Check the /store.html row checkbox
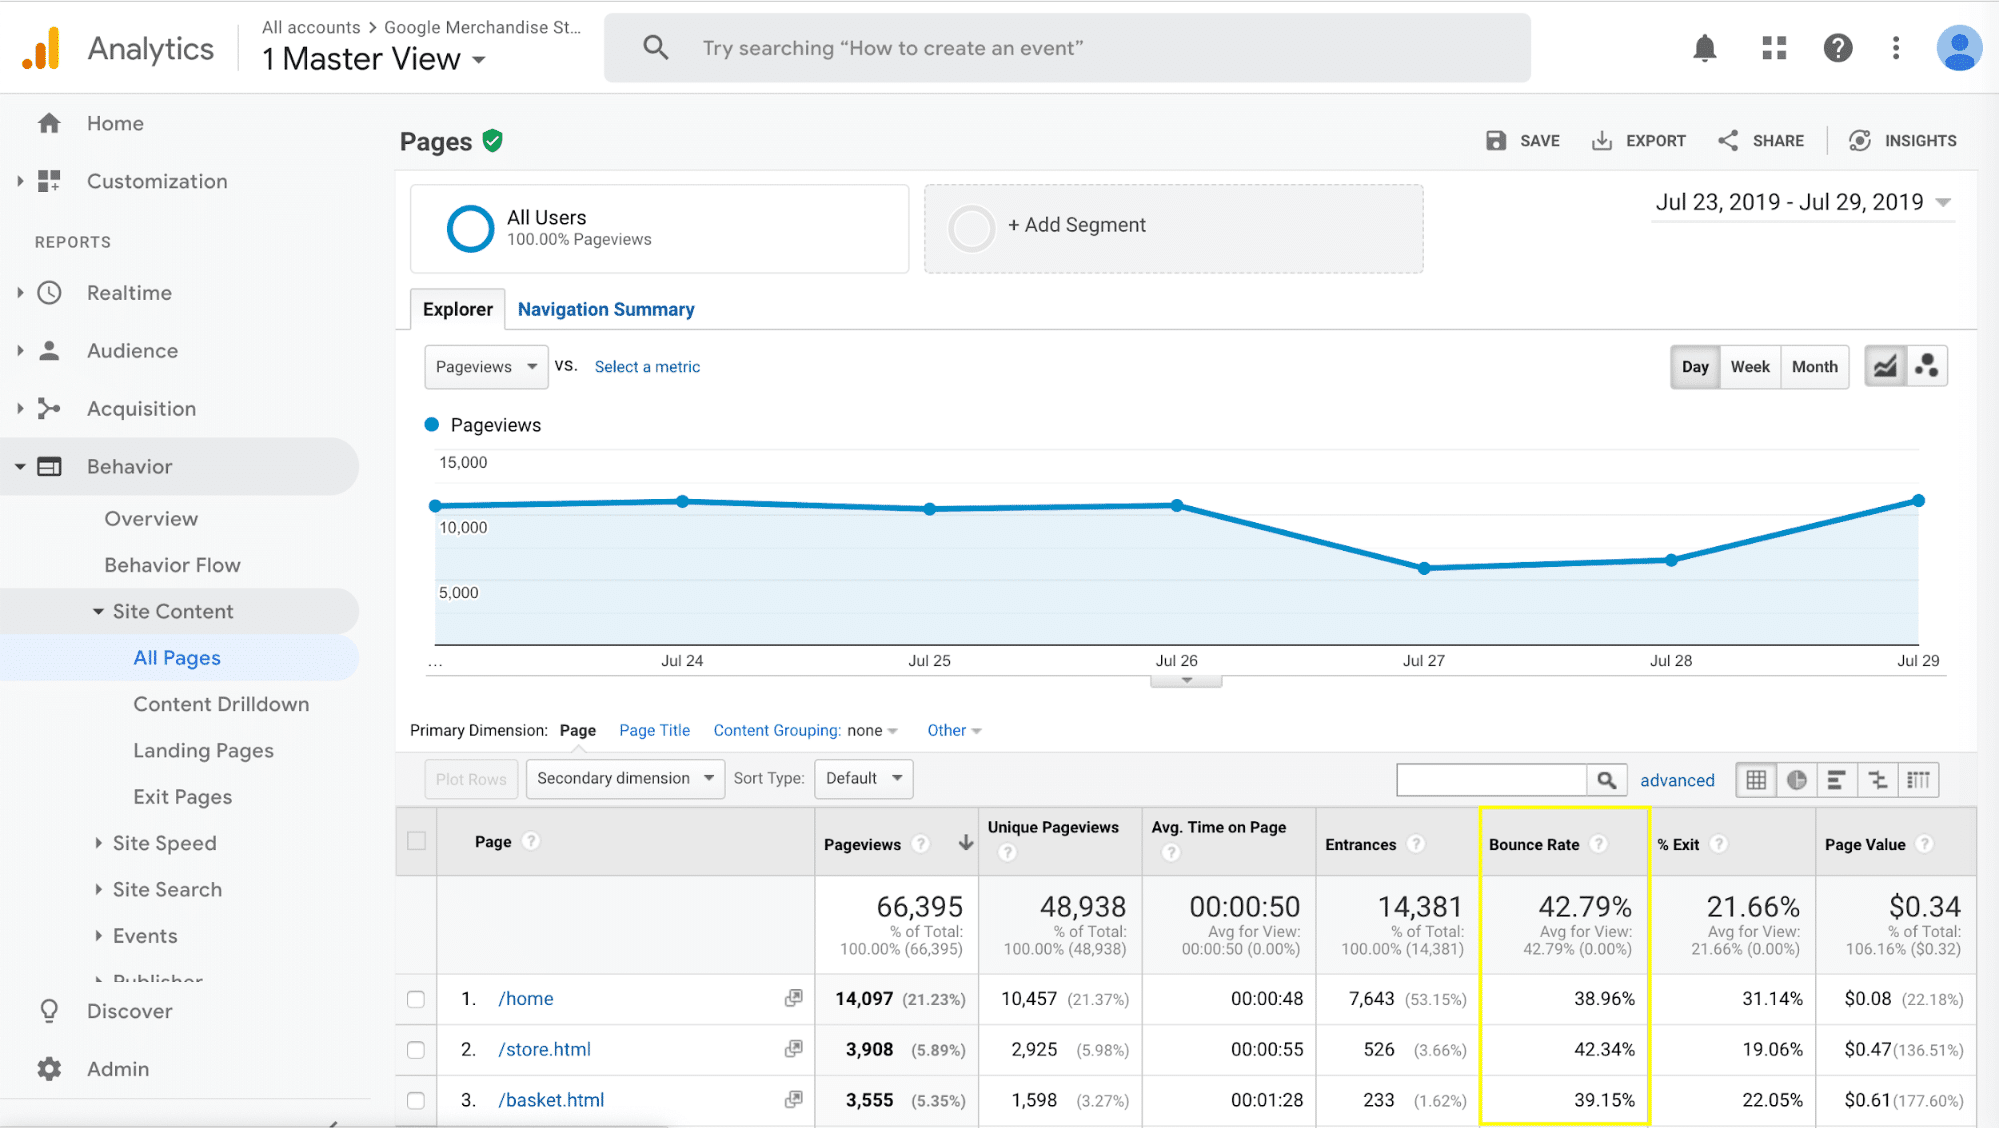 click(x=416, y=1050)
